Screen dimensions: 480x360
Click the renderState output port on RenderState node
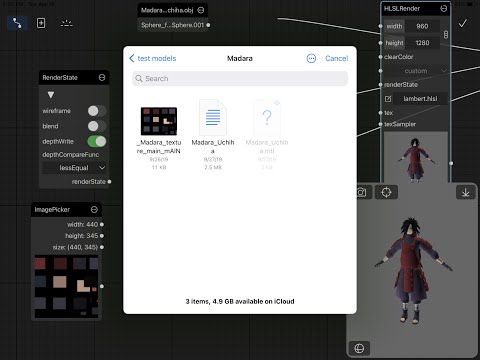pos(109,182)
